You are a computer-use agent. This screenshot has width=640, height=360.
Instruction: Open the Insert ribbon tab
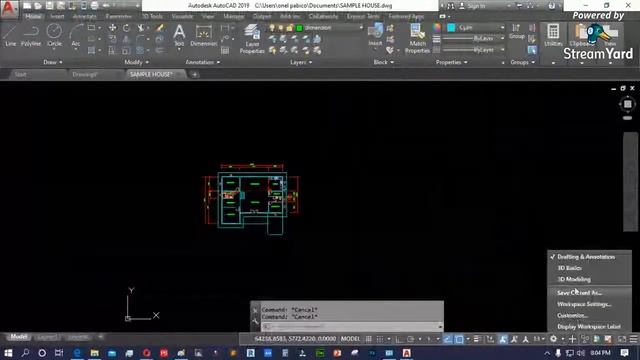tap(57, 16)
